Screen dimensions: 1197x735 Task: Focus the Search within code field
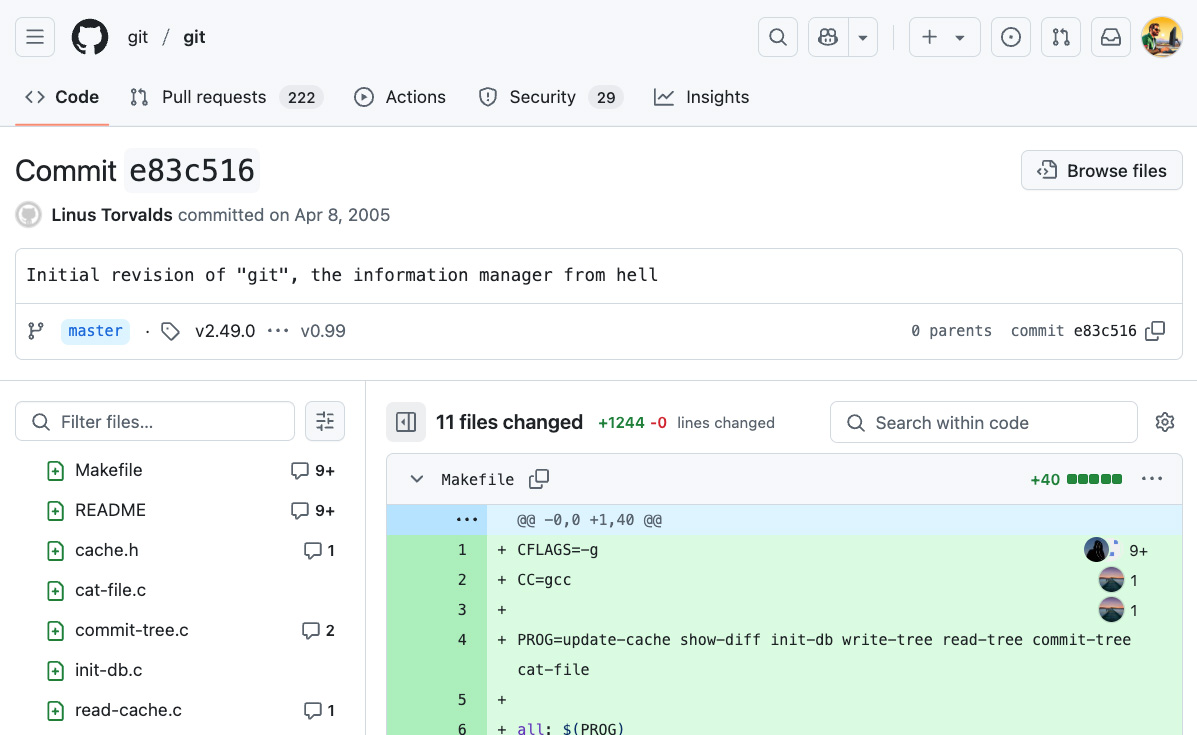984,422
